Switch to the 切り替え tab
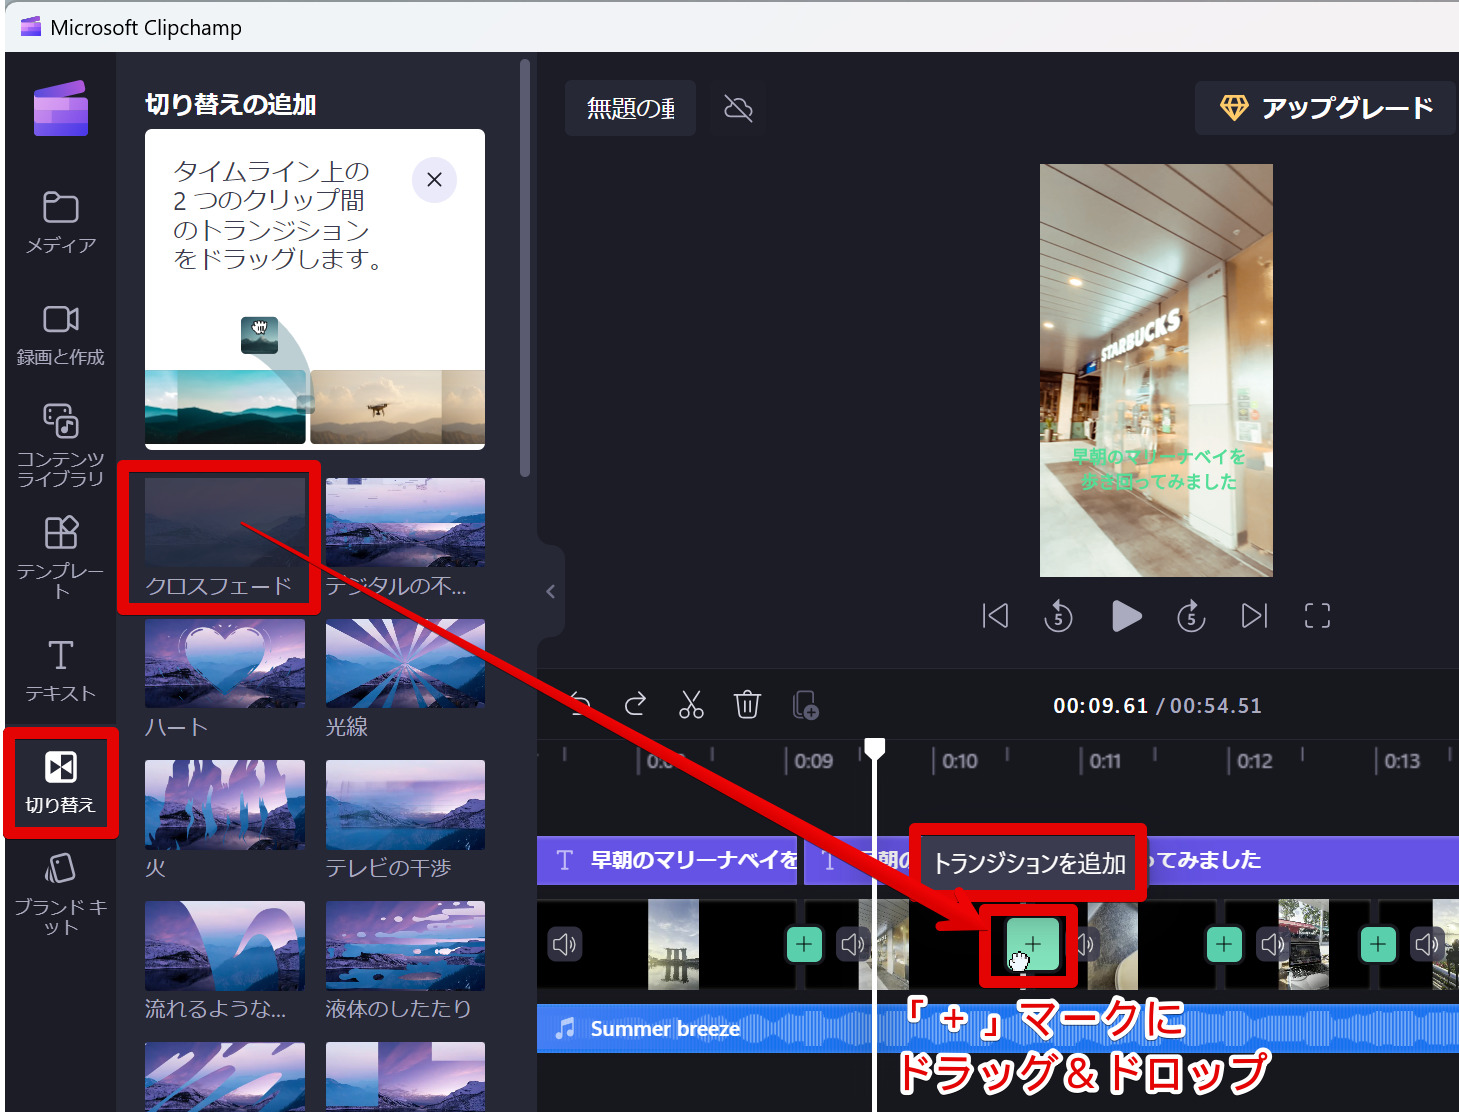Image resolution: width=1459 pixels, height=1112 pixels. click(x=61, y=783)
